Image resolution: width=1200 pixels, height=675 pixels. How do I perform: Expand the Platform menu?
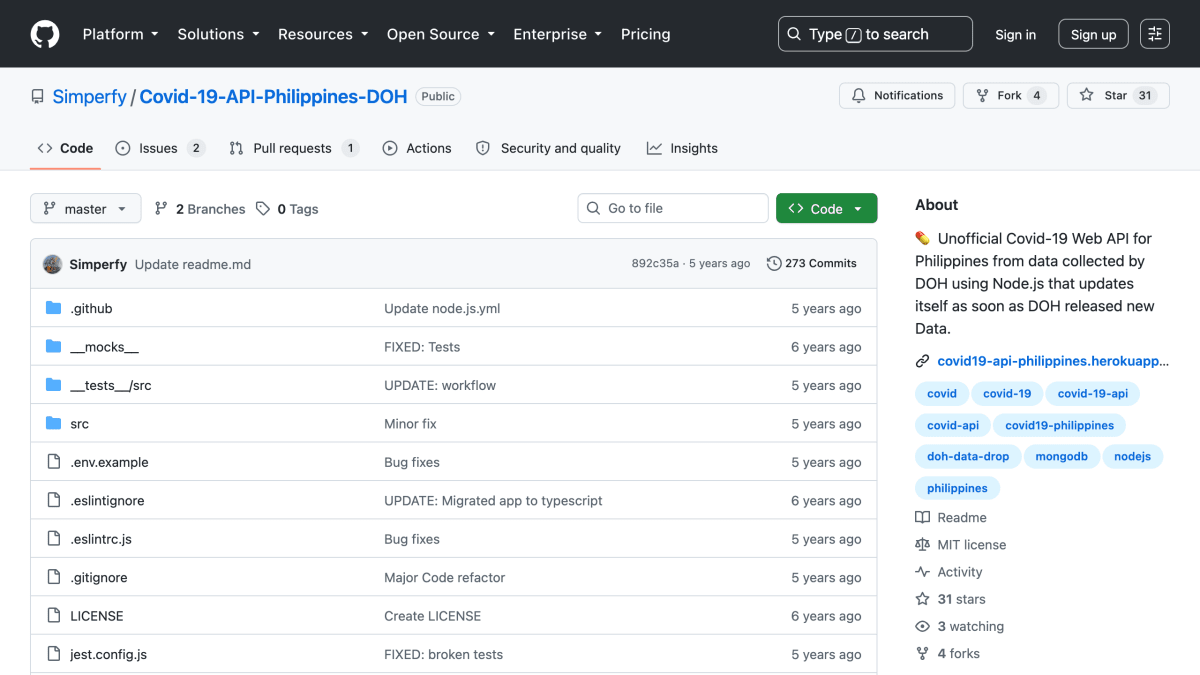121,34
